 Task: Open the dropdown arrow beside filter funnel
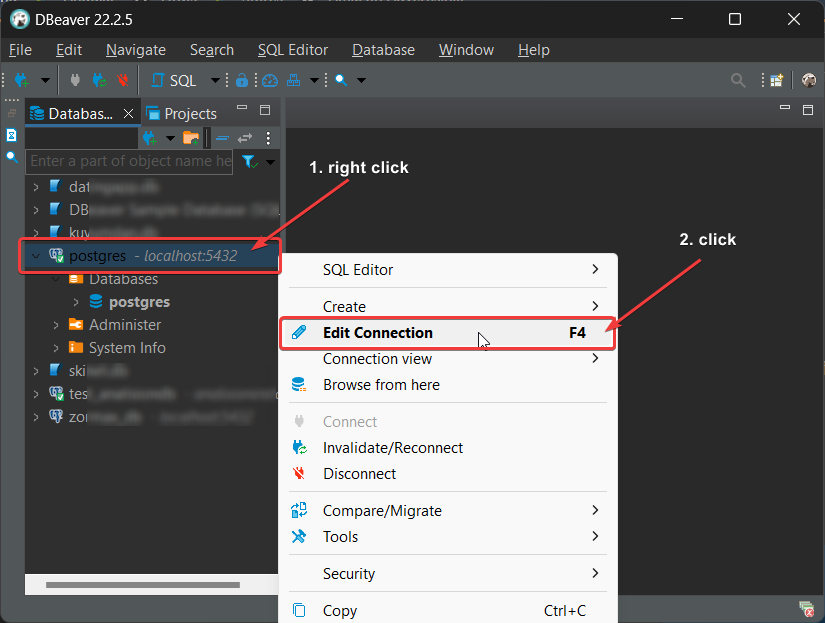point(270,162)
